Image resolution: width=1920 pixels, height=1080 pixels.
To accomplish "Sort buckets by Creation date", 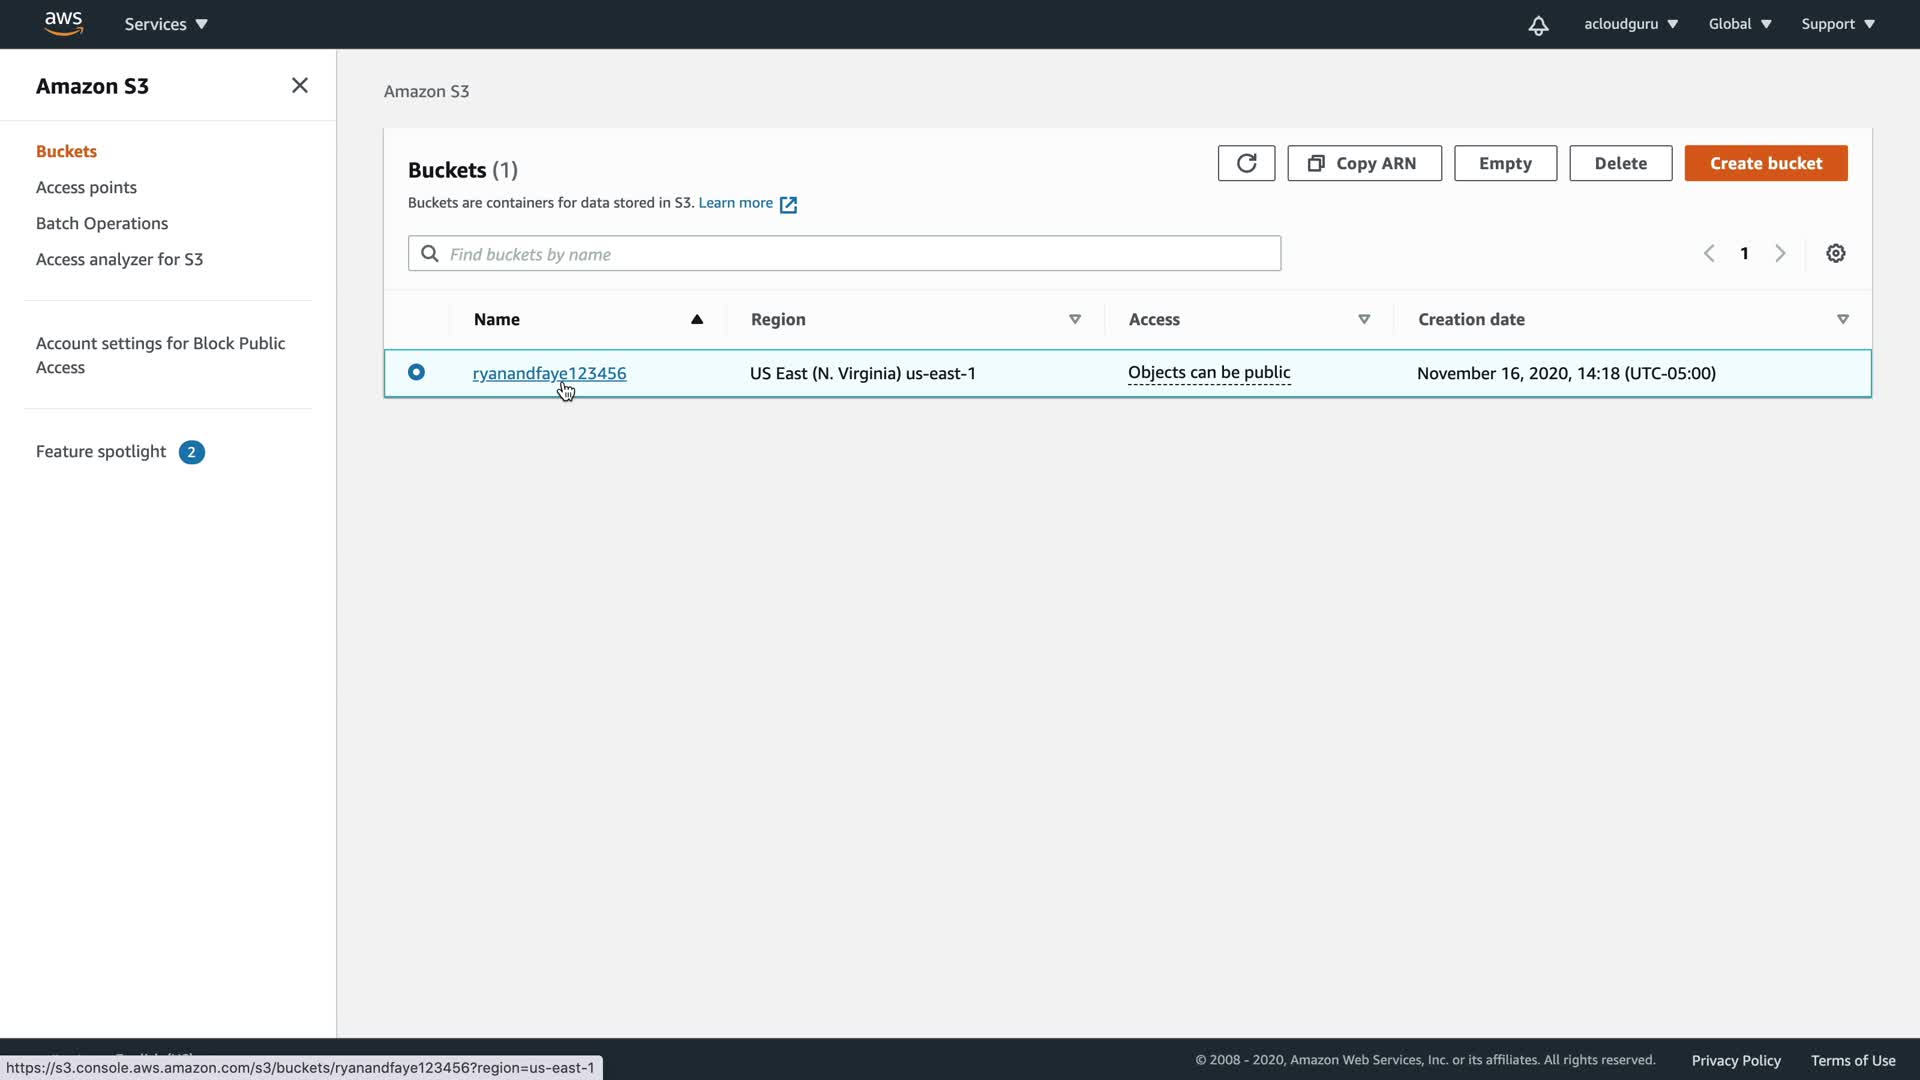I will [1842, 319].
